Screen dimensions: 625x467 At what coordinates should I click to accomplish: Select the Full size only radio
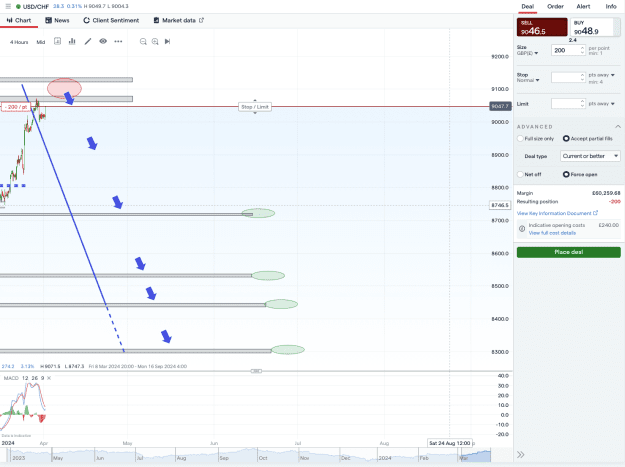click(520, 139)
